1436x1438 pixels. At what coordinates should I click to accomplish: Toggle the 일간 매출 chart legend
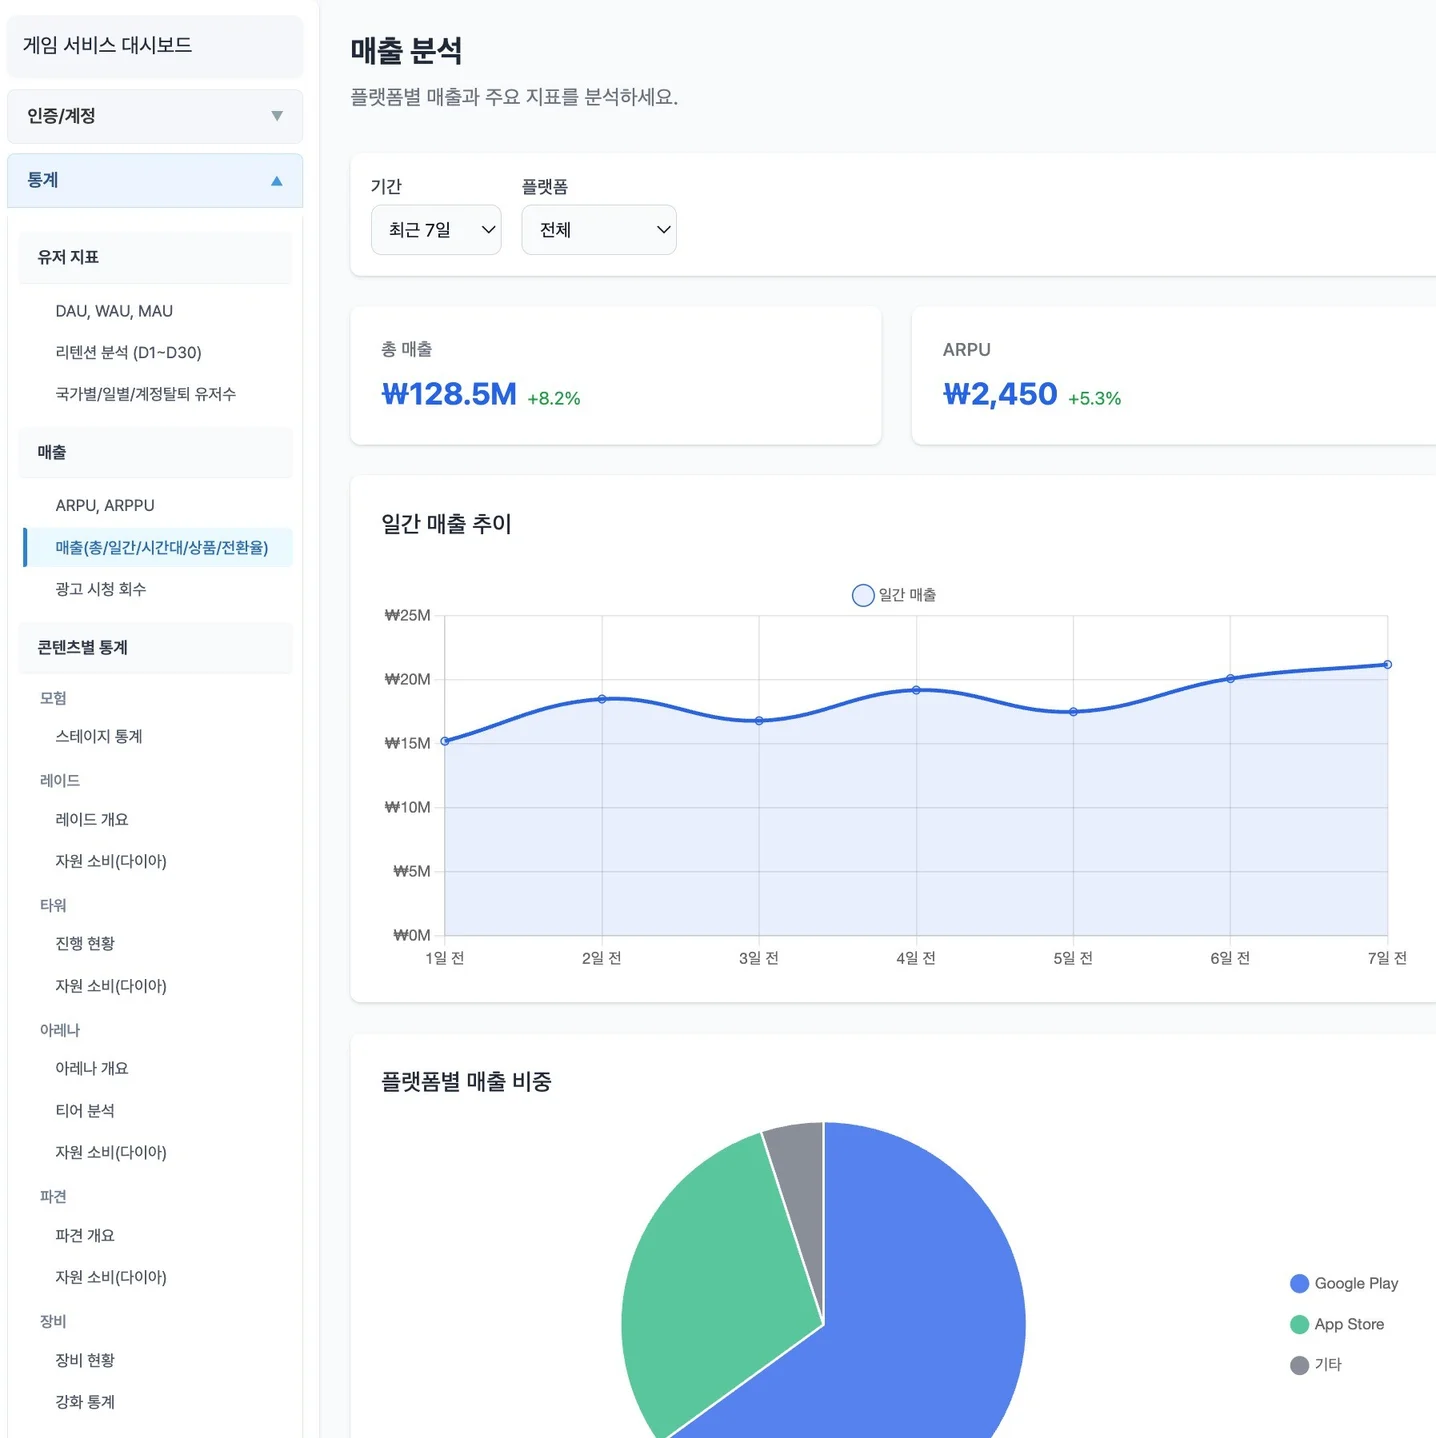(894, 595)
